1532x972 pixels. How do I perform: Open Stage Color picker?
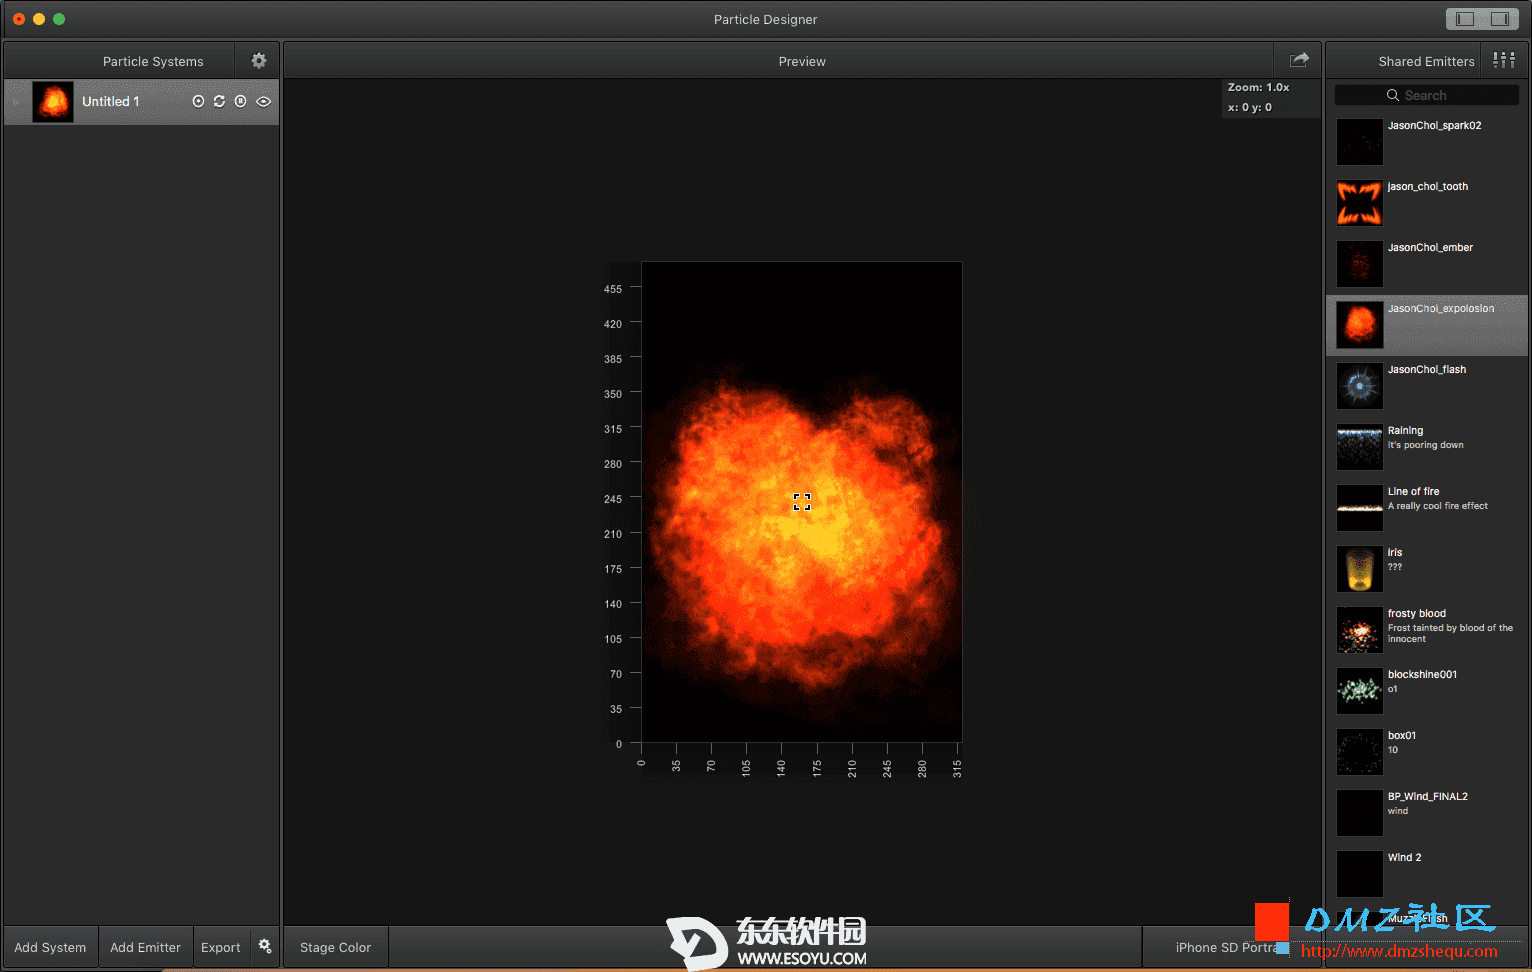tap(335, 947)
